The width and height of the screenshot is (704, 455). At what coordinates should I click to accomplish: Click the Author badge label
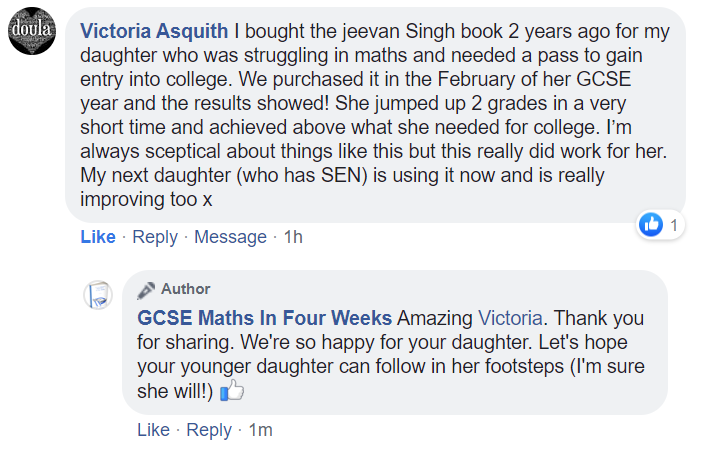click(x=186, y=289)
